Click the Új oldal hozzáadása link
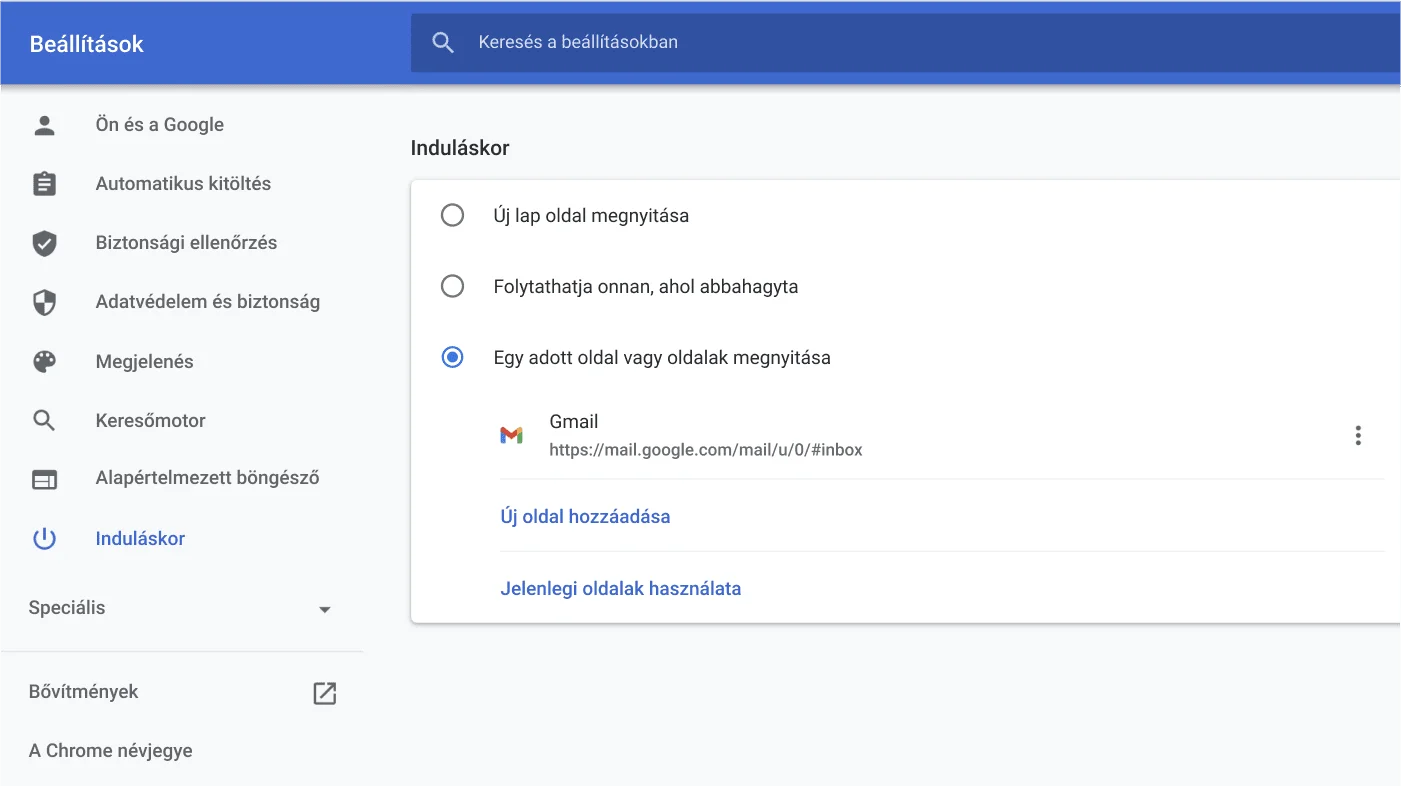Image resolution: width=1401 pixels, height=786 pixels. tap(585, 516)
